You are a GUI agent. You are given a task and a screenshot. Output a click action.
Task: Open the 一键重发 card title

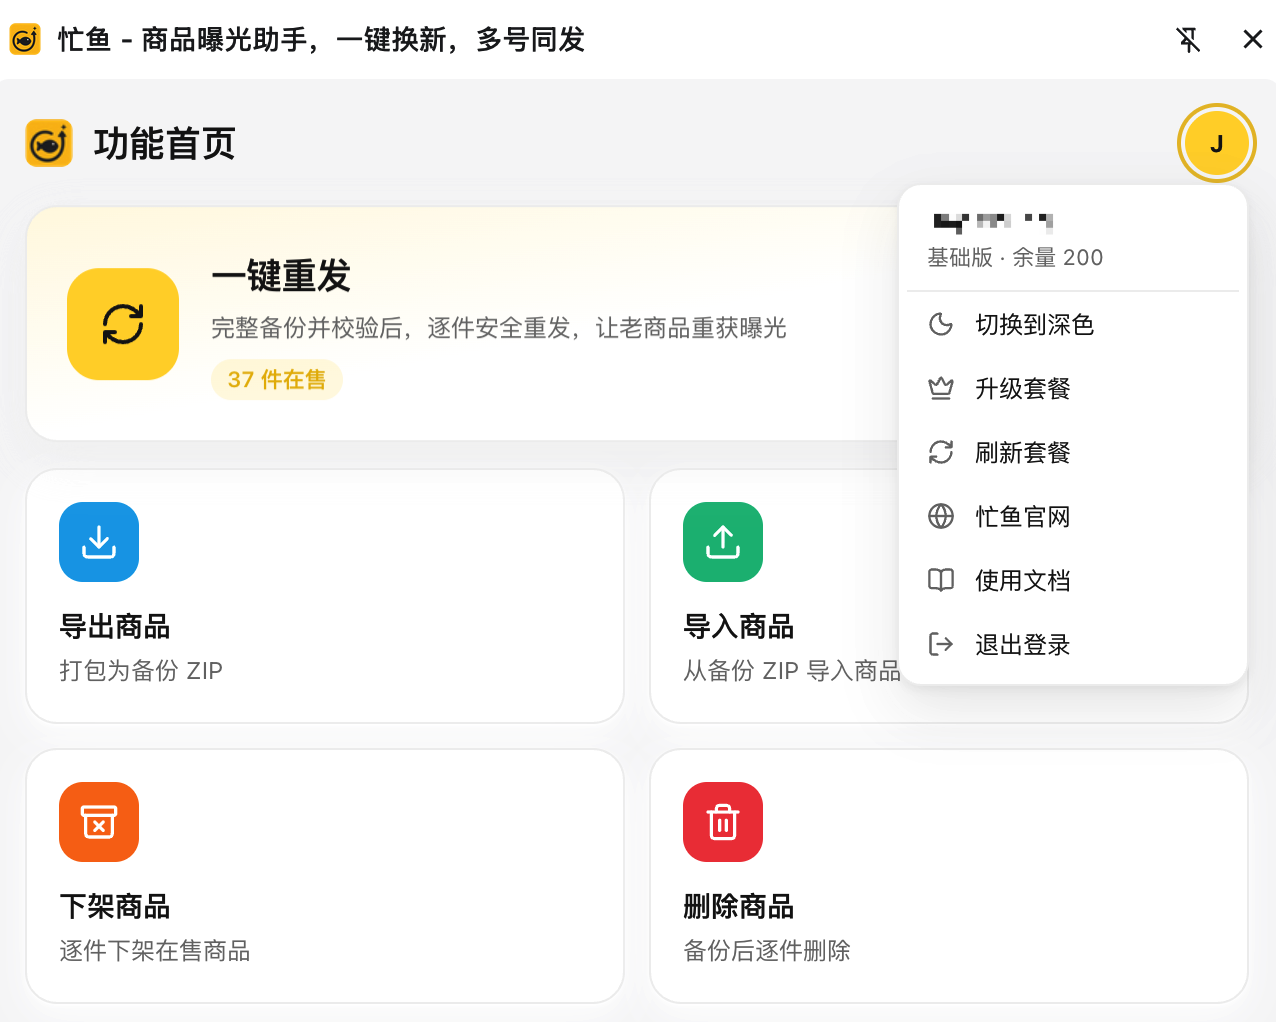[281, 275]
